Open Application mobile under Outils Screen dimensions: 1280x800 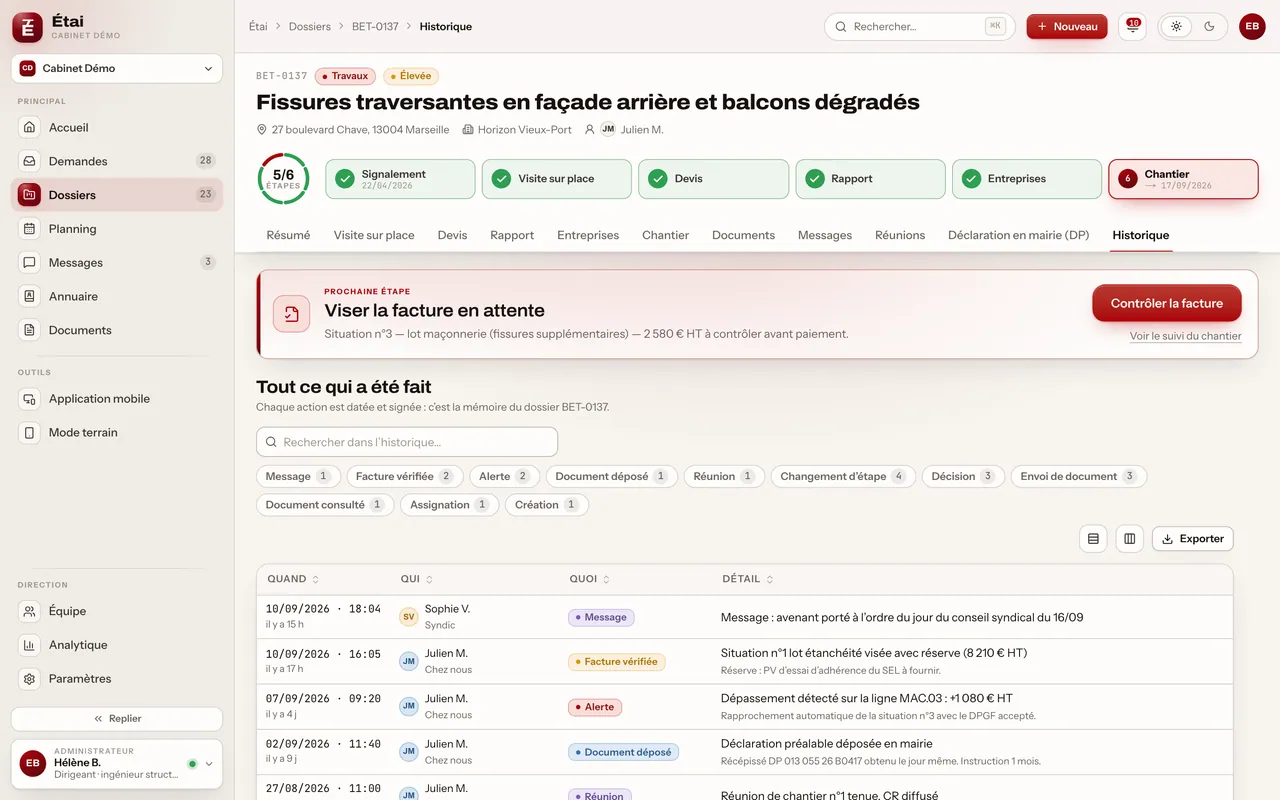(117, 399)
